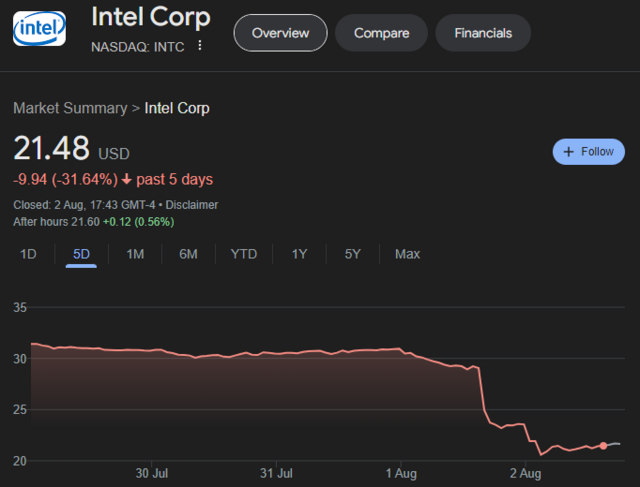Open the Disclaimer link
This screenshot has width=640, height=487.
pyautogui.click(x=191, y=205)
